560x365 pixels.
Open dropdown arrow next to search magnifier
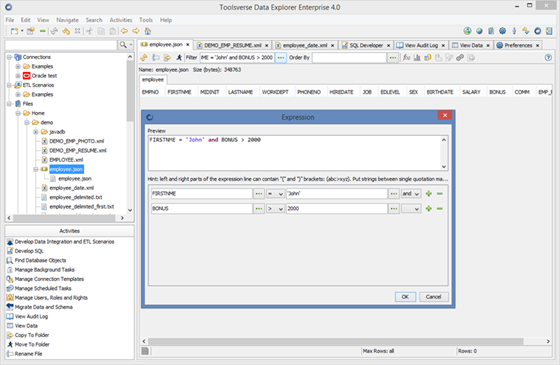coord(131,45)
